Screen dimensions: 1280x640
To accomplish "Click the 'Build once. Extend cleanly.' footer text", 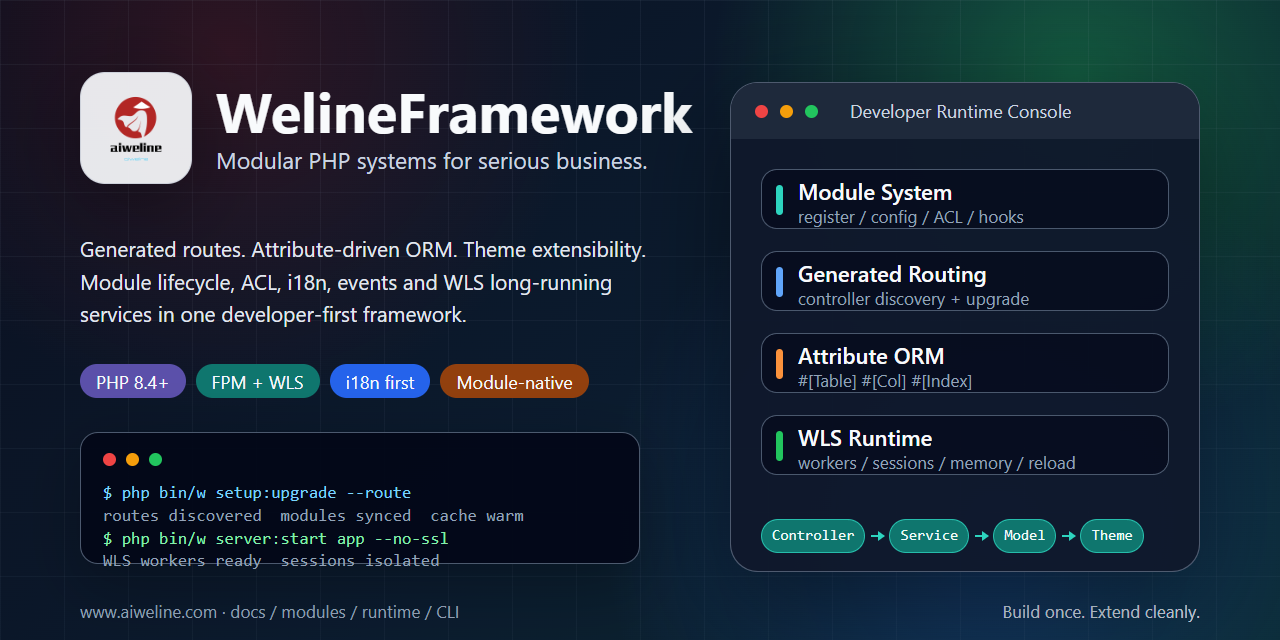I will [1101, 612].
